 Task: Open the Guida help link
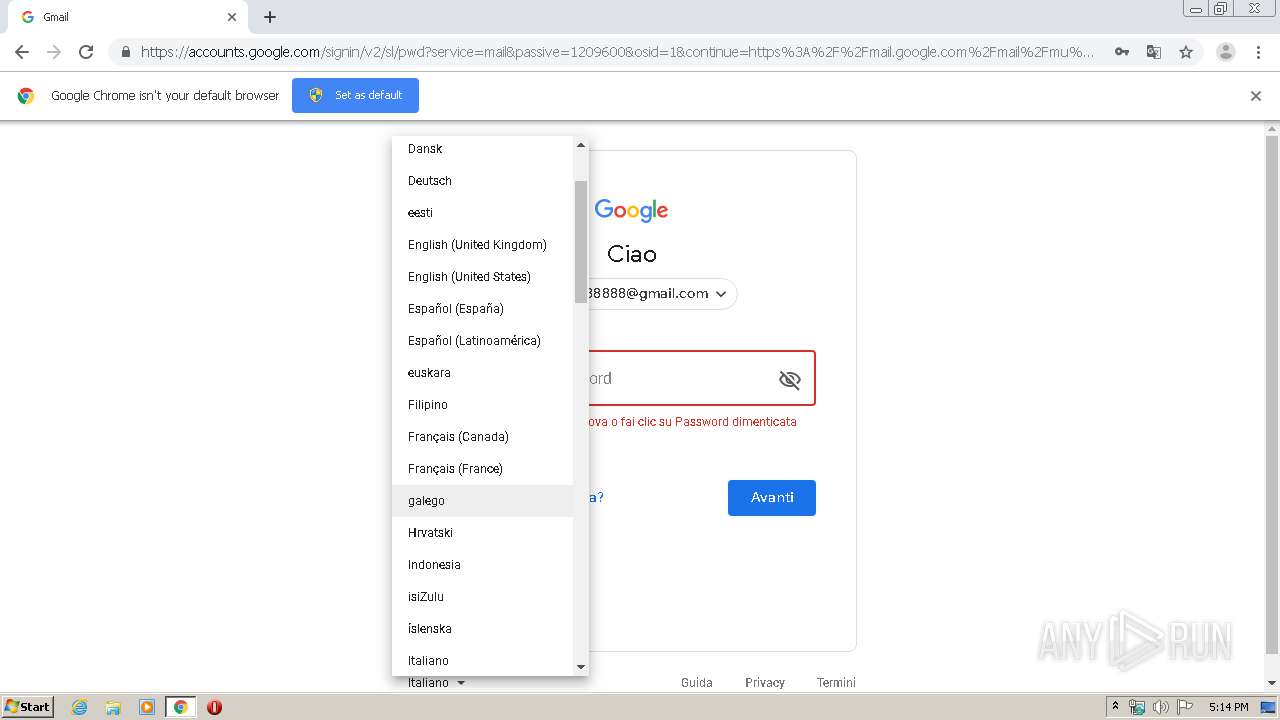(x=697, y=683)
